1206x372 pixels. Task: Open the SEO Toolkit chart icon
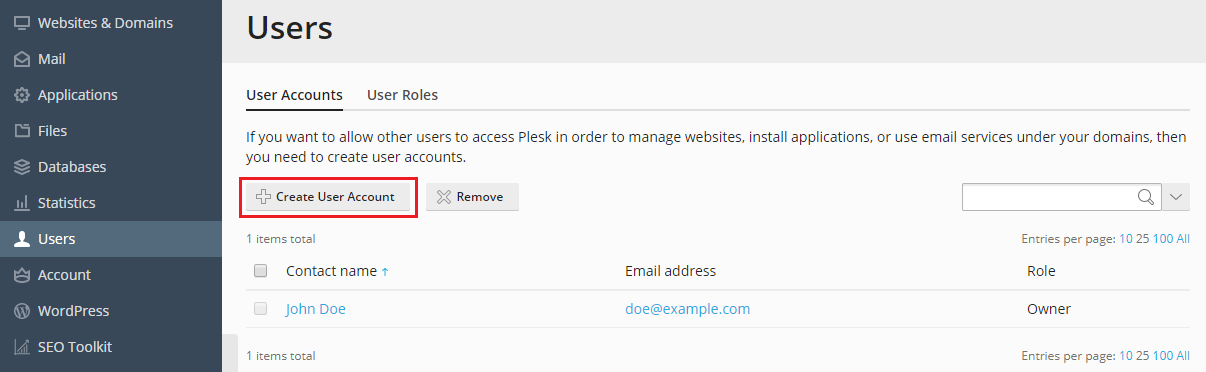click(21, 347)
